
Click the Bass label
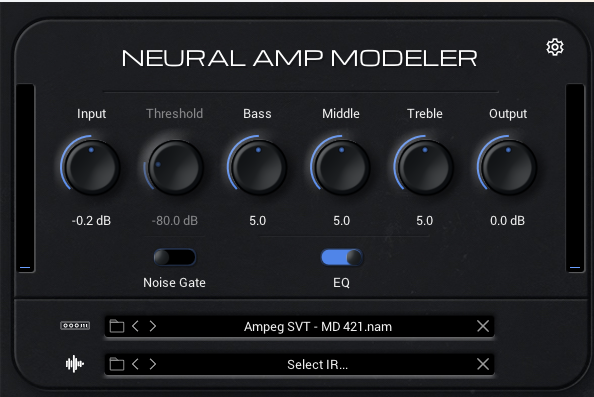(258, 114)
